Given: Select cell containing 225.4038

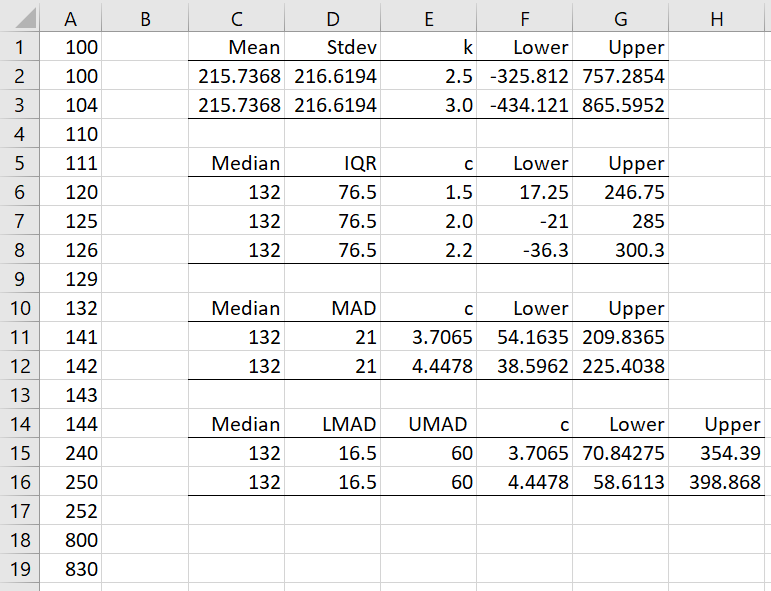Looking at the screenshot, I should pos(620,366).
